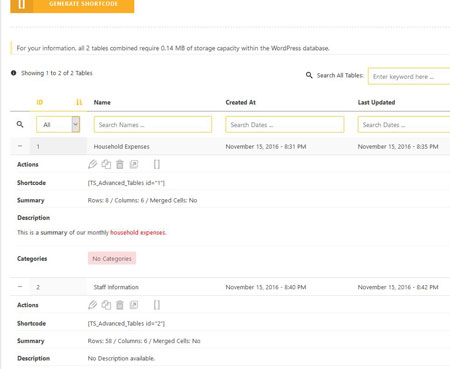Click the No Categories badge
Image resolution: width=450 pixels, height=369 pixels.
(112, 258)
